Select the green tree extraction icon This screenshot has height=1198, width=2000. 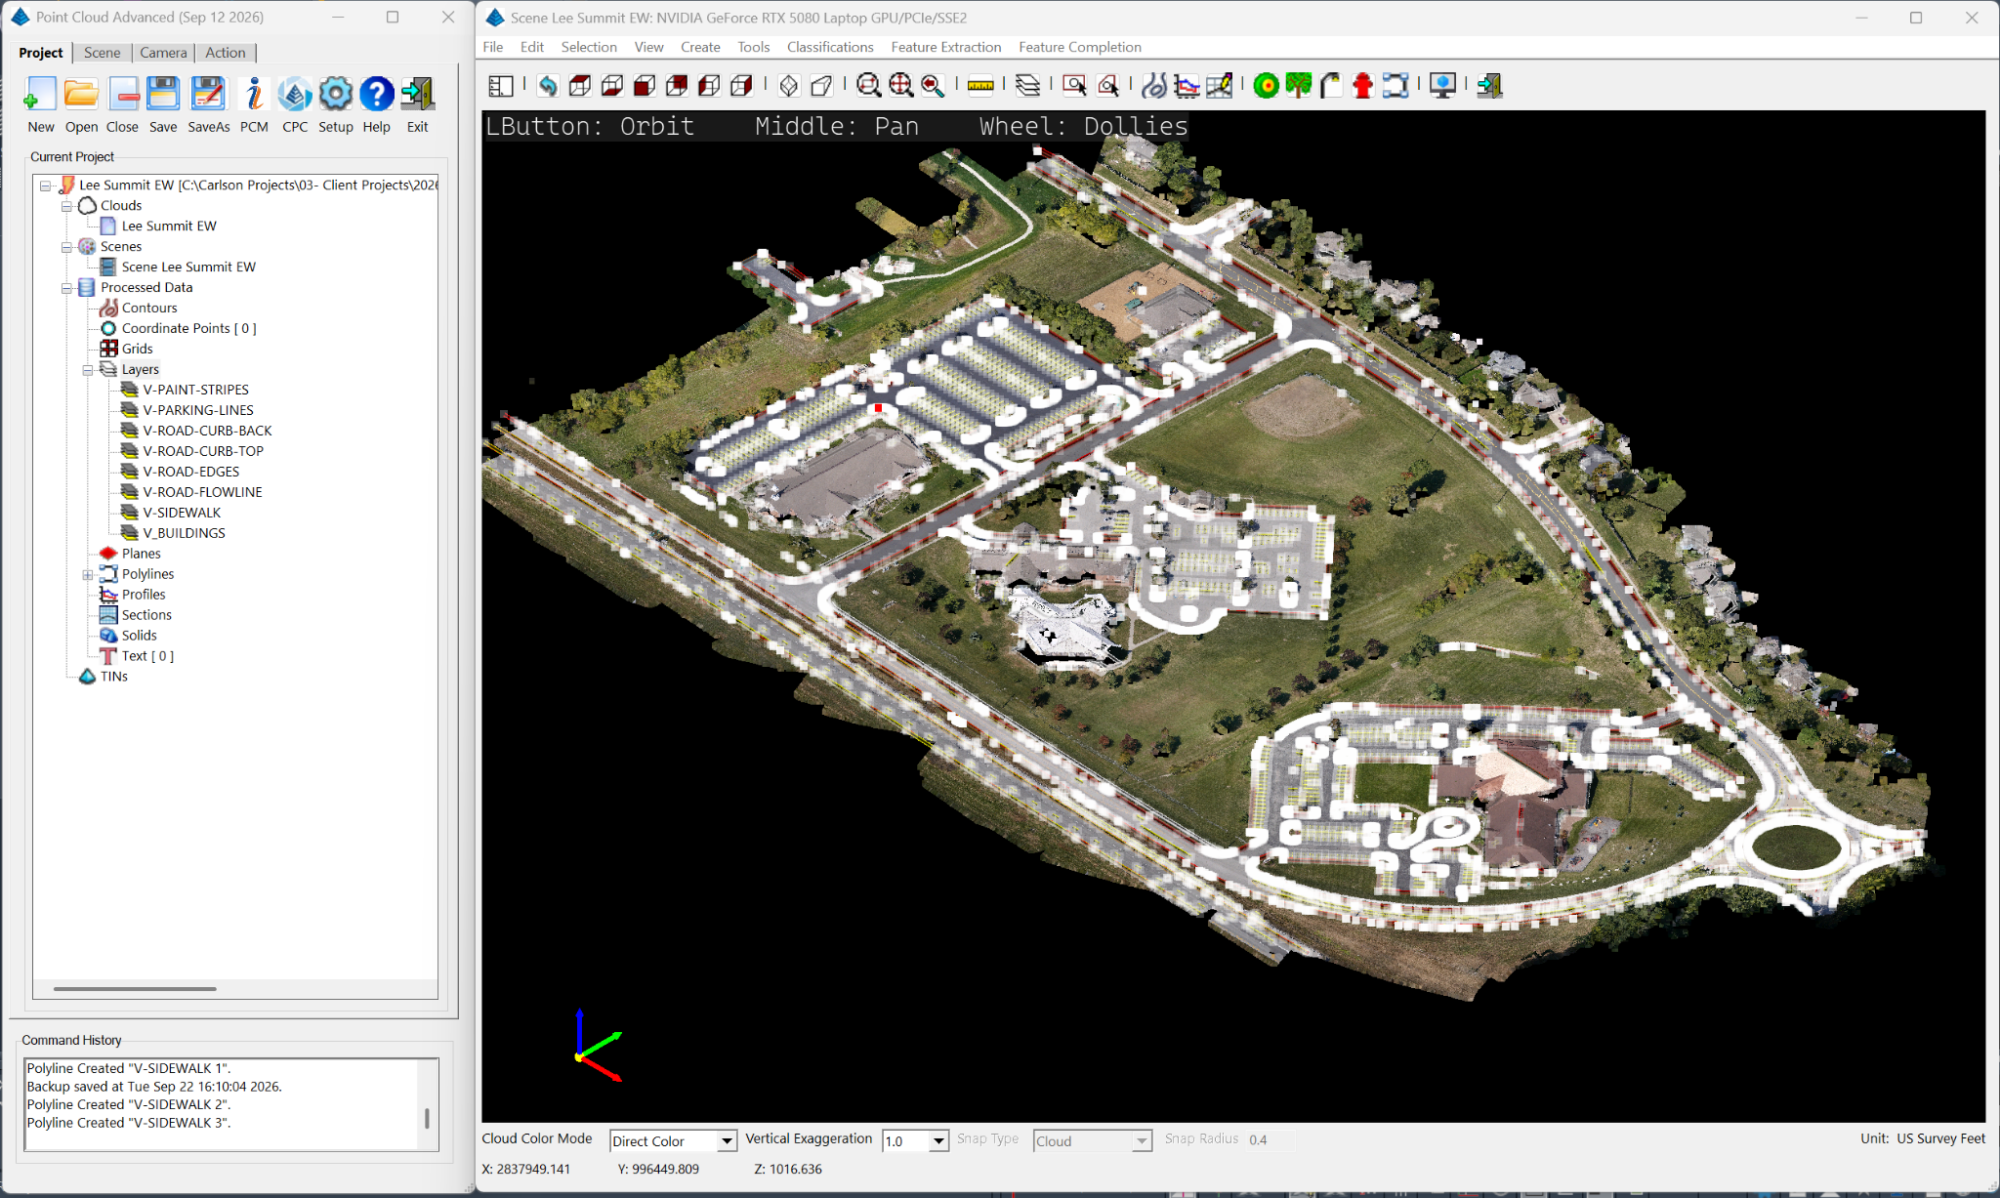coord(1298,86)
